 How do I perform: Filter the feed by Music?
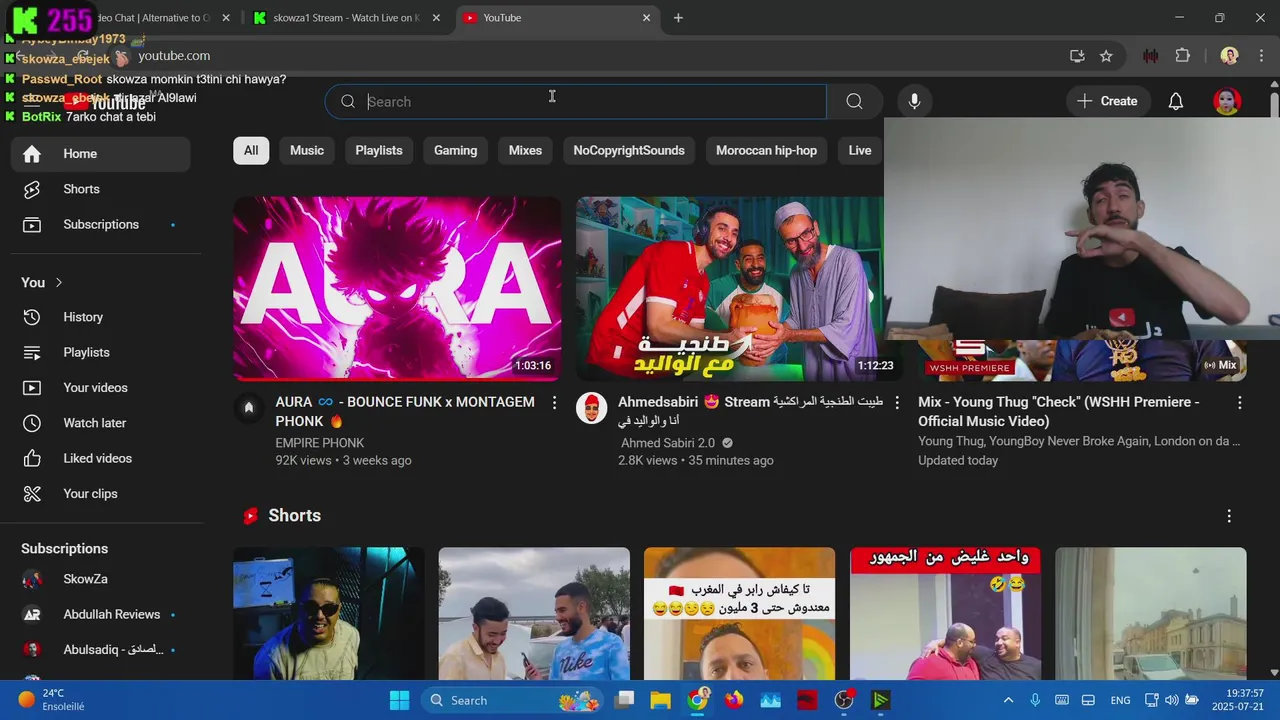(x=307, y=150)
